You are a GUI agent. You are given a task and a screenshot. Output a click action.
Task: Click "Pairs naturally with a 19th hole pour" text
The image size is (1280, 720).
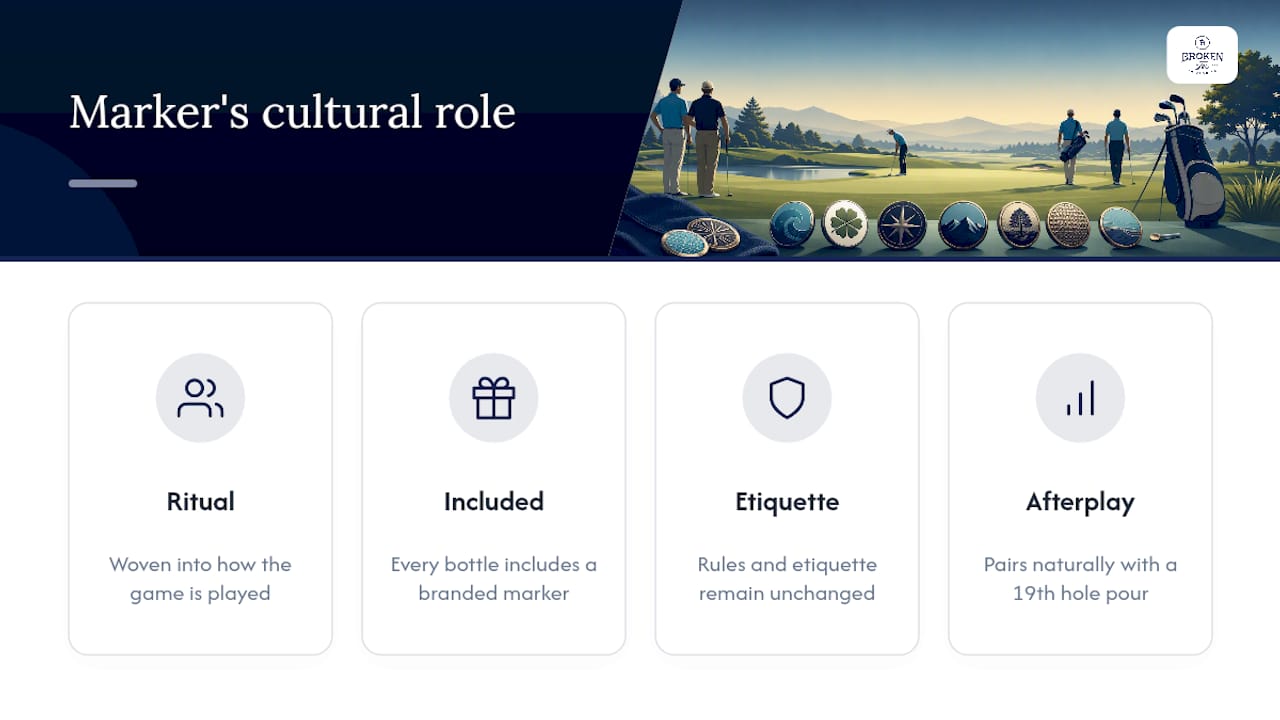coord(1080,579)
